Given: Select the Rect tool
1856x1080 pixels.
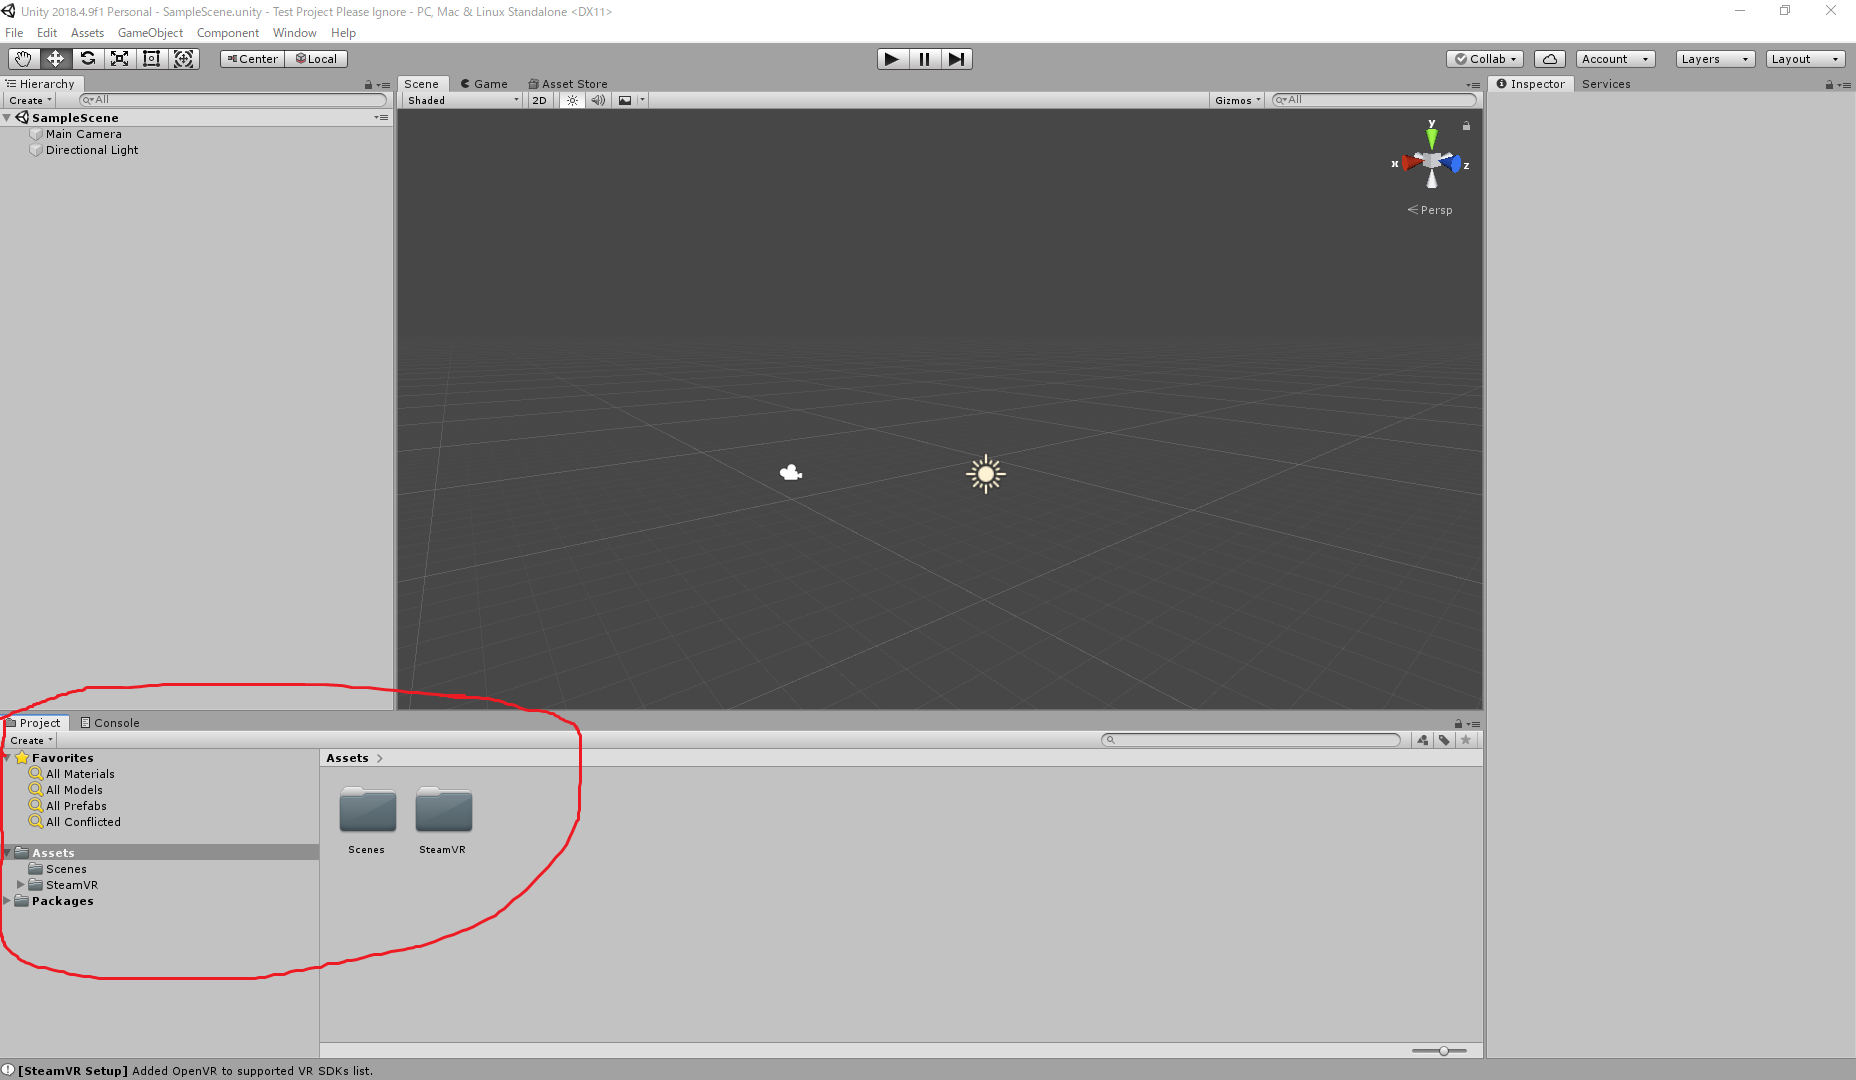Looking at the screenshot, I should coord(151,58).
